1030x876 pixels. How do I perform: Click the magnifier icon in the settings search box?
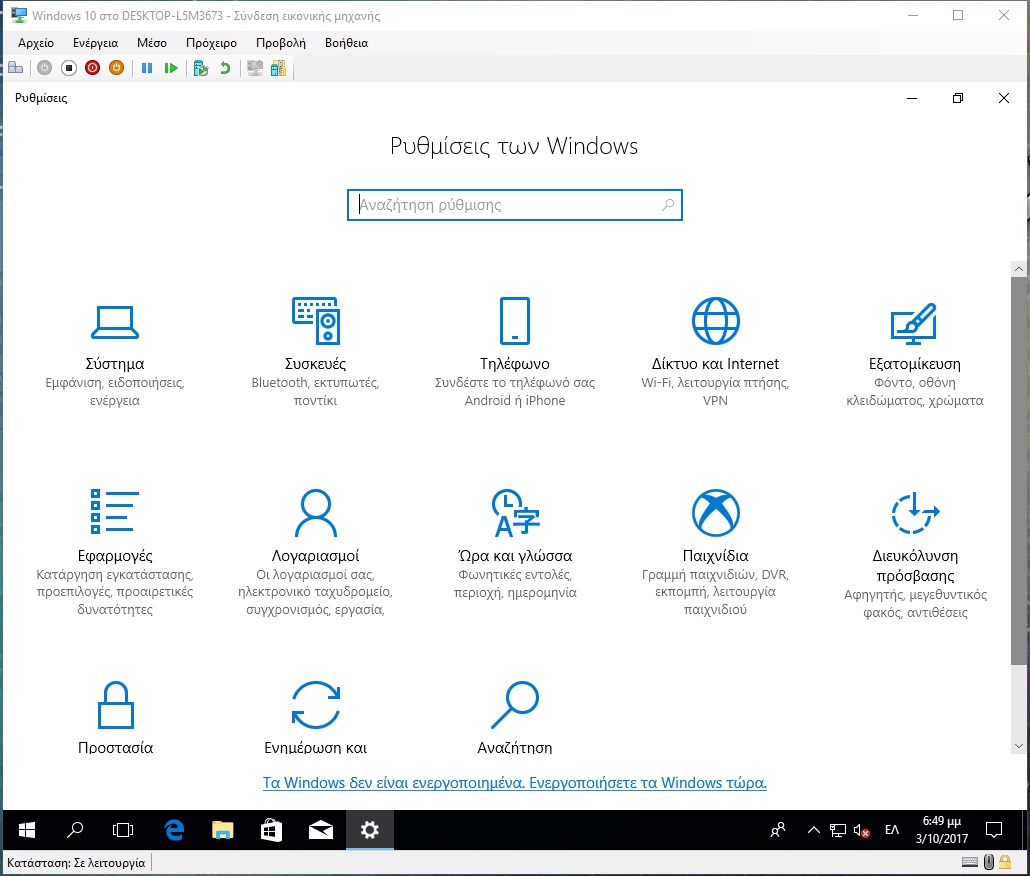pyautogui.click(x=667, y=205)
